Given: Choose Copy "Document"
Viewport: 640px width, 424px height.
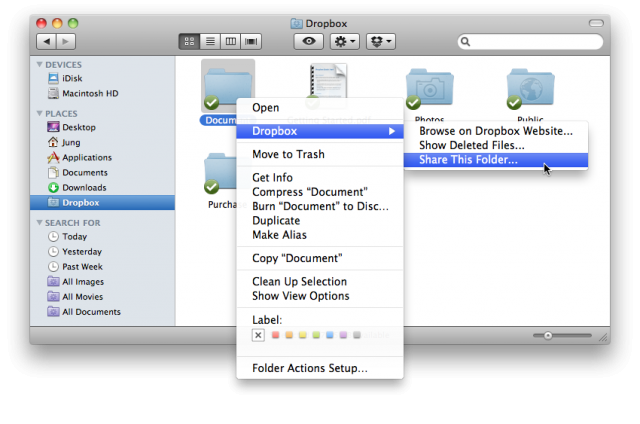Looking at the screenshot, I should [x=320, y=258].
